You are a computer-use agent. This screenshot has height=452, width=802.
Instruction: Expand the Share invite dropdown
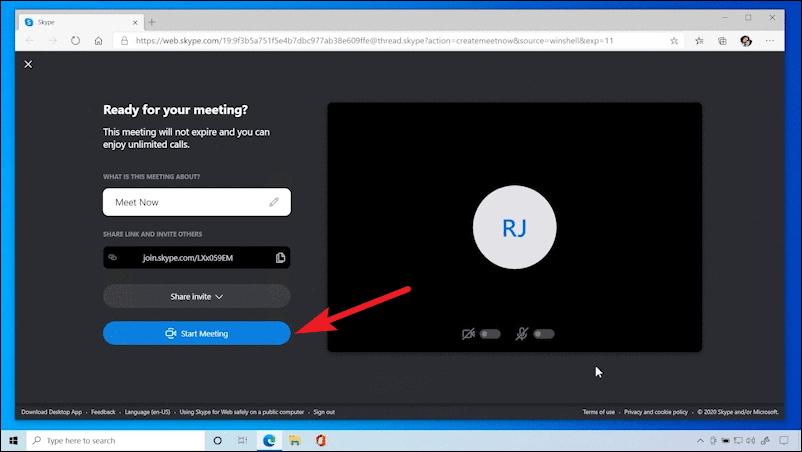[197, 297]
